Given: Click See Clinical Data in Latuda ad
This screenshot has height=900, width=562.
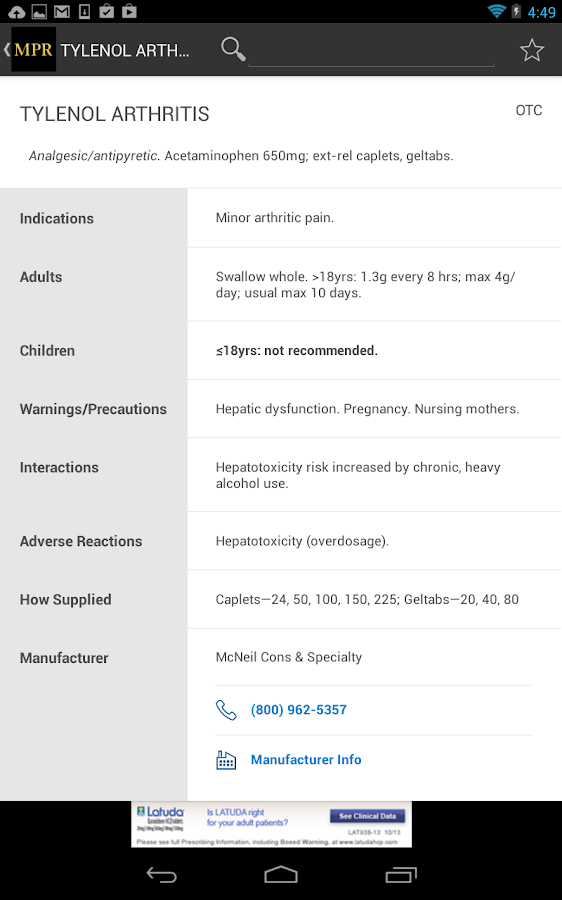Looking at the screenshot, I should [367, 816].
